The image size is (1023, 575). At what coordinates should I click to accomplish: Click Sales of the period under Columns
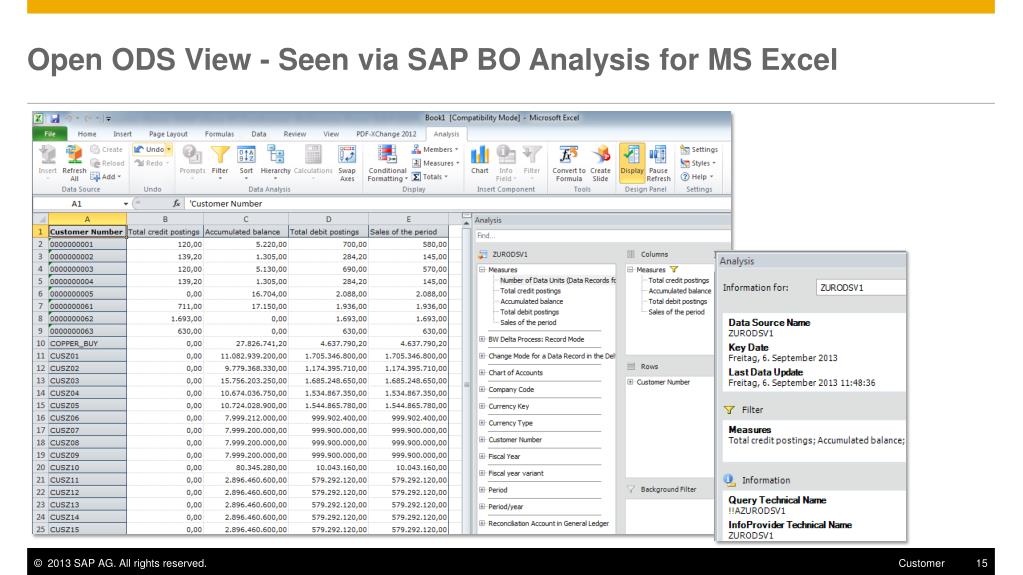tap(677, 312)
